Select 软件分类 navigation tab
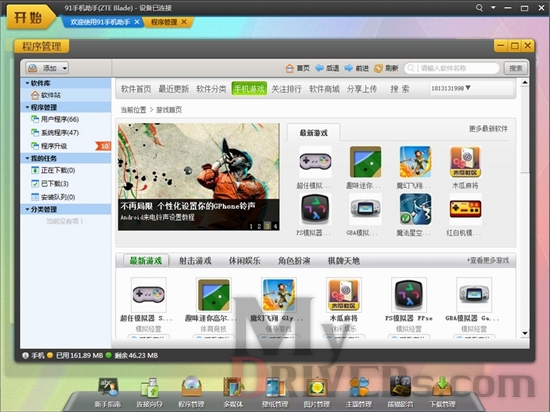The height and width of the screenshot is (412, 550). (211, 89)
